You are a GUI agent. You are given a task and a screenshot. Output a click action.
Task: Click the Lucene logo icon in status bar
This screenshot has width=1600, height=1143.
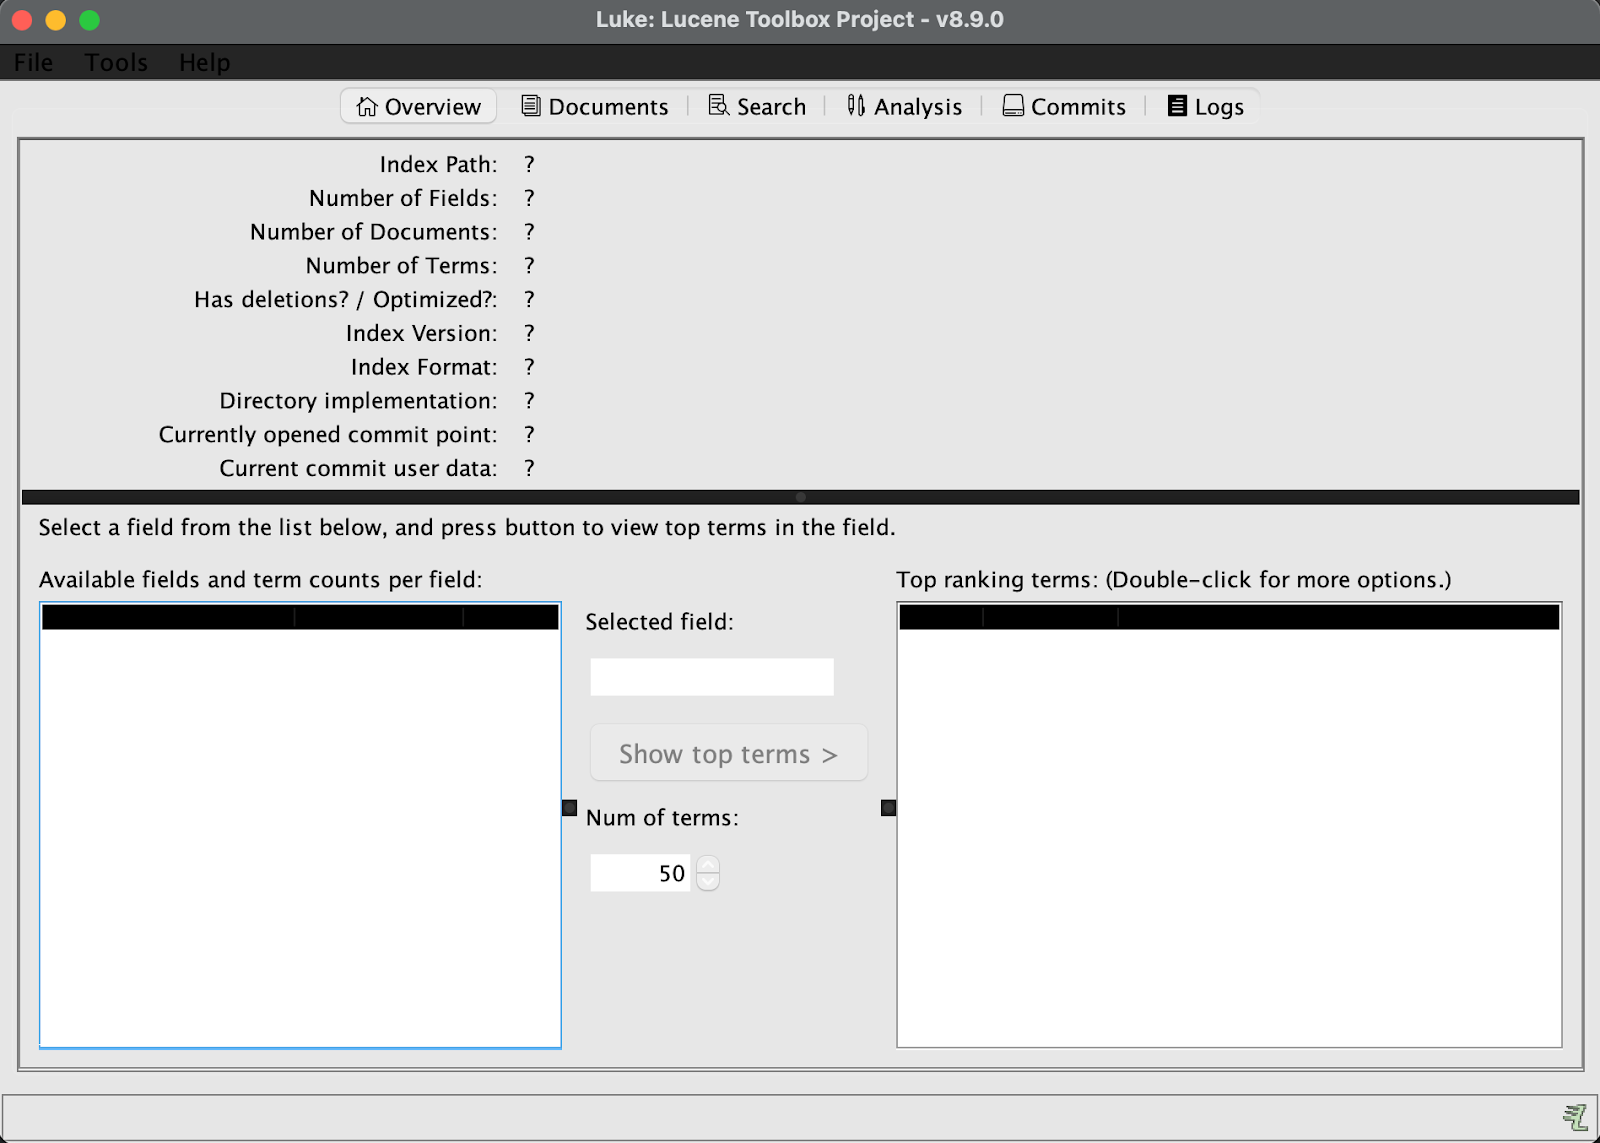click(x=1575, y=1116)
